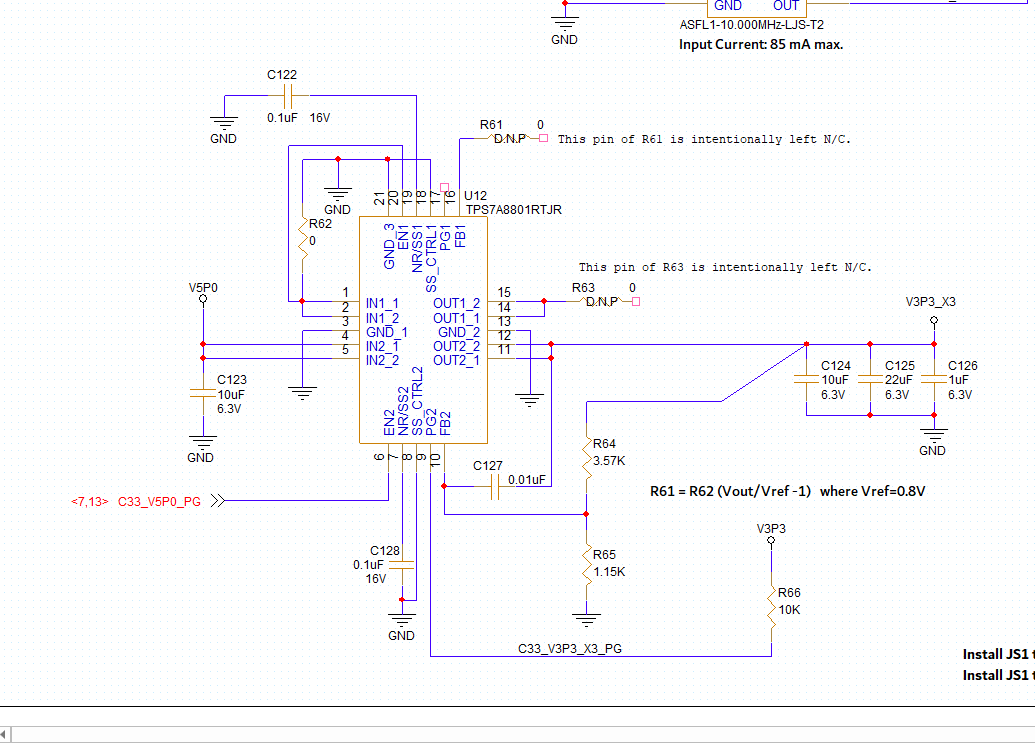Select the R64 value 3.57K

pos(609,461)
